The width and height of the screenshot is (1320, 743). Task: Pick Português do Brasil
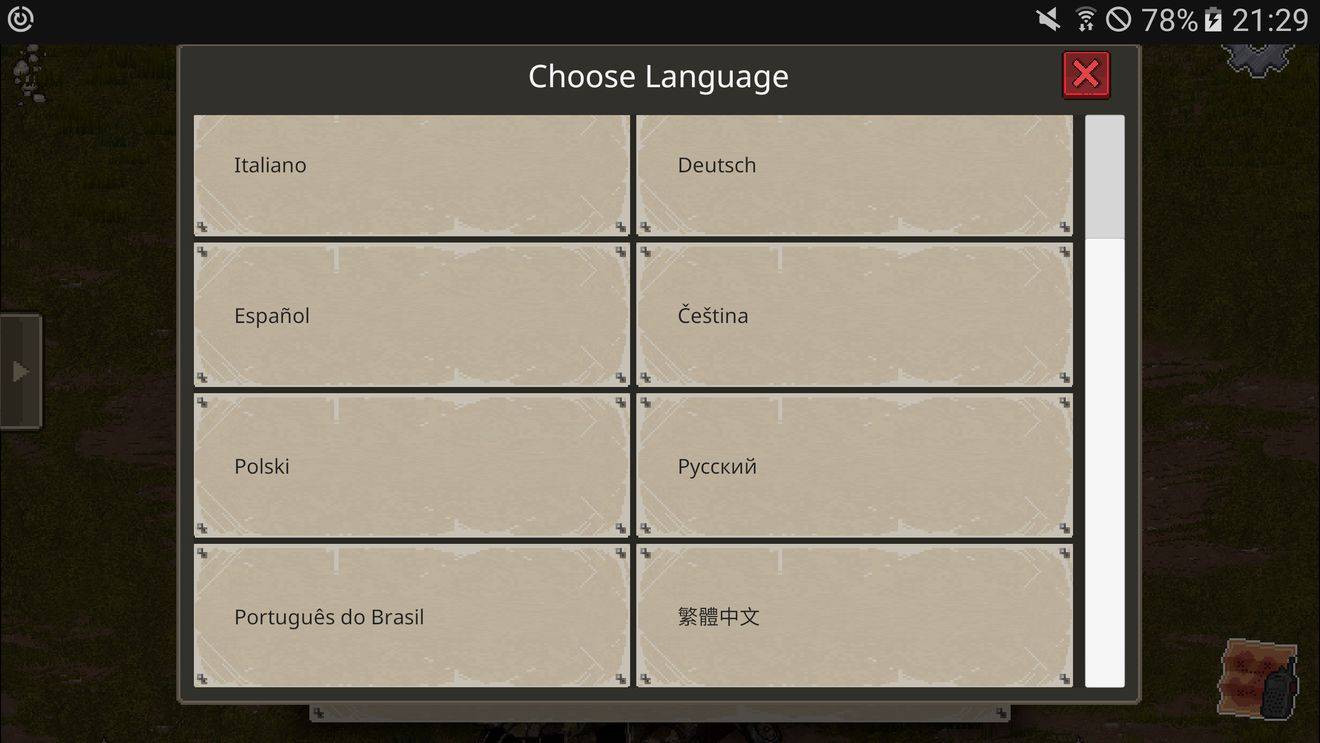coord(411,616)
